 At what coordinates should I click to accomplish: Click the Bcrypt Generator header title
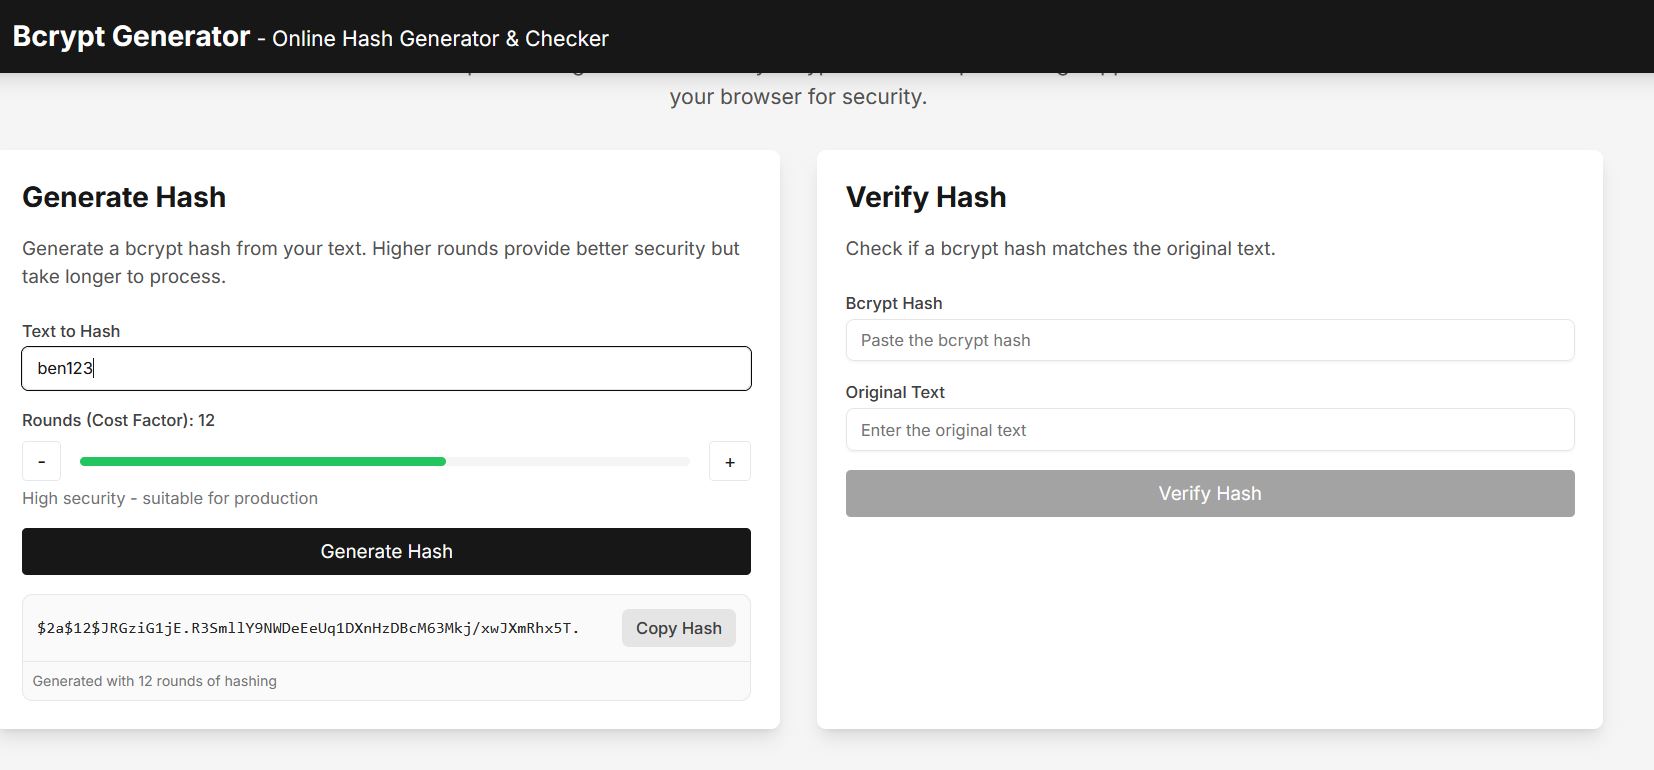coord(130,36)
